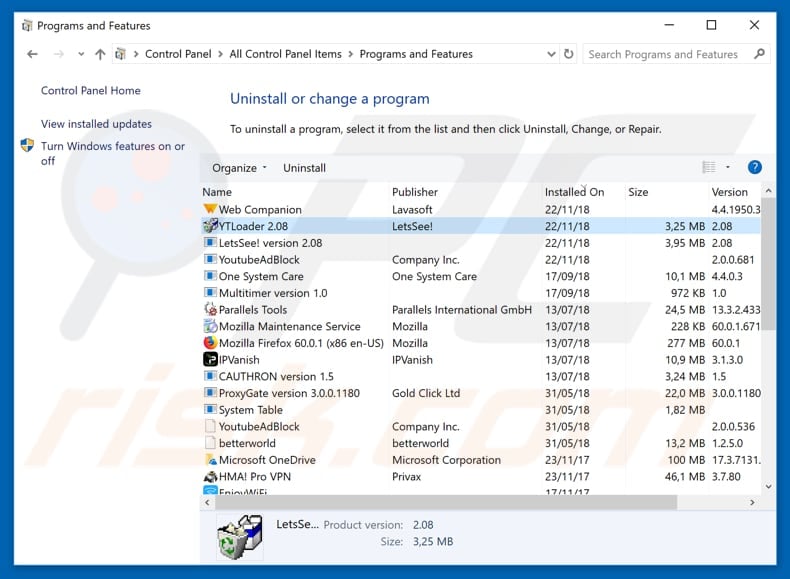Click the Web Companion program icon
The image size is (790, 579).
point(210,209)
